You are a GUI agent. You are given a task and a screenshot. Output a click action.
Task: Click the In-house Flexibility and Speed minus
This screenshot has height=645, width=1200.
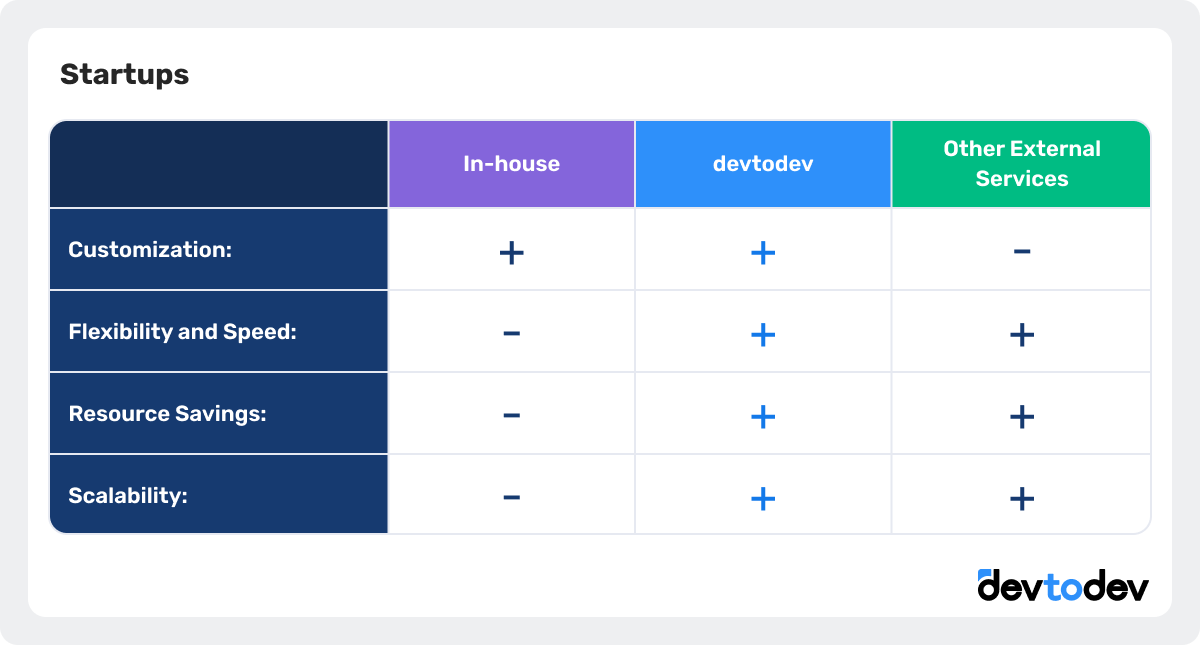[x=511, y=333]
